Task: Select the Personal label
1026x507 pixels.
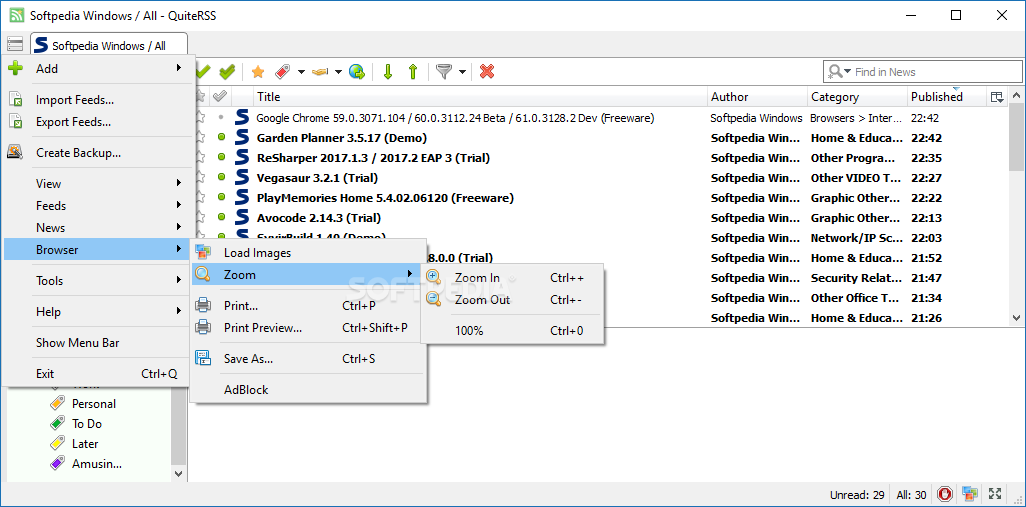Action: click(94, 404)
